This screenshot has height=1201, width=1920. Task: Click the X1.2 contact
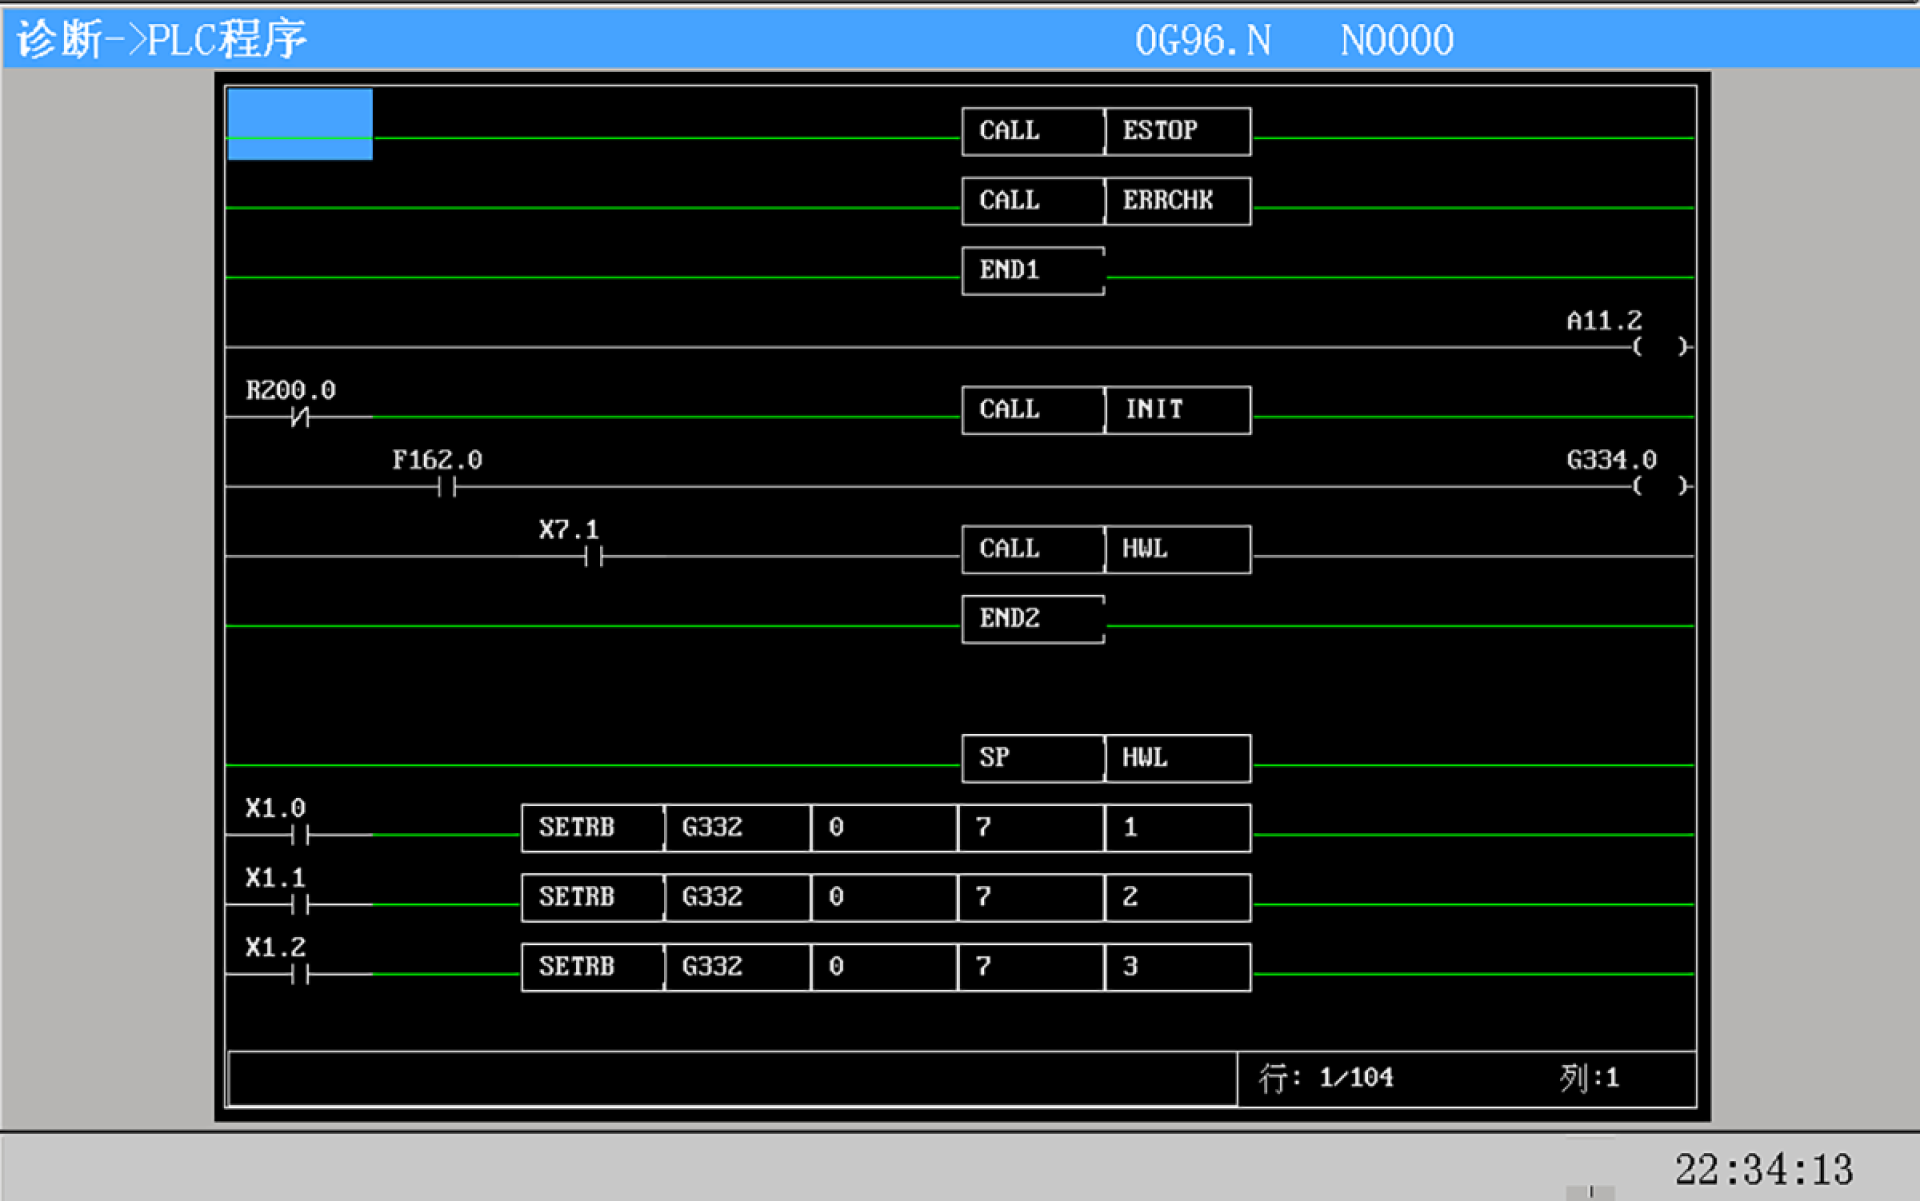tap(300, 974)
